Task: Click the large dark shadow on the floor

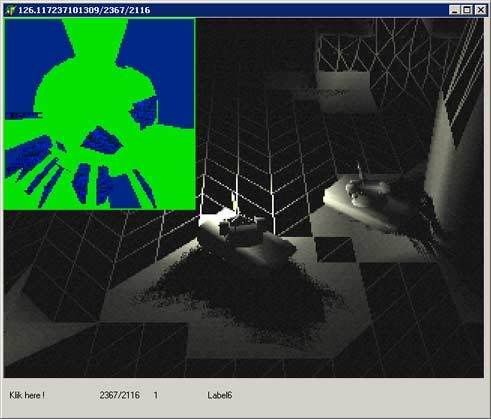Action: 240,293
